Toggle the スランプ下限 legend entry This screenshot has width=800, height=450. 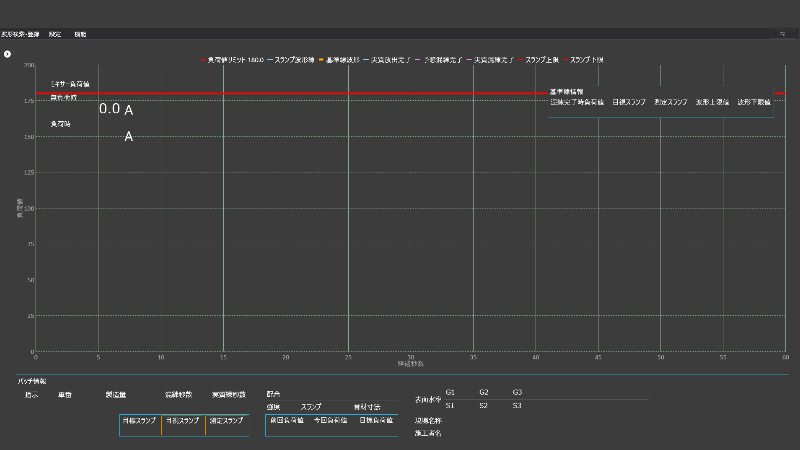(587, 60)
